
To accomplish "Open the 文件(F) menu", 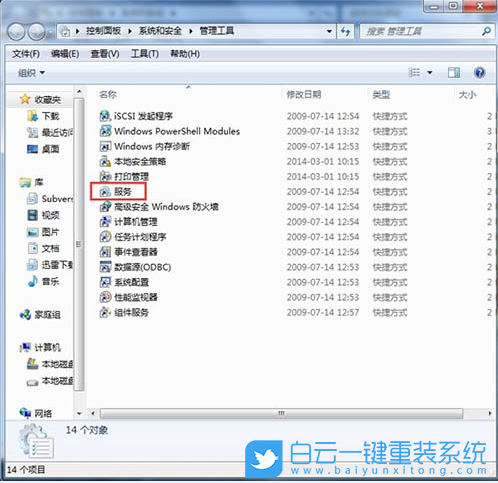I will pyautogui.click(x=26, y=54).
